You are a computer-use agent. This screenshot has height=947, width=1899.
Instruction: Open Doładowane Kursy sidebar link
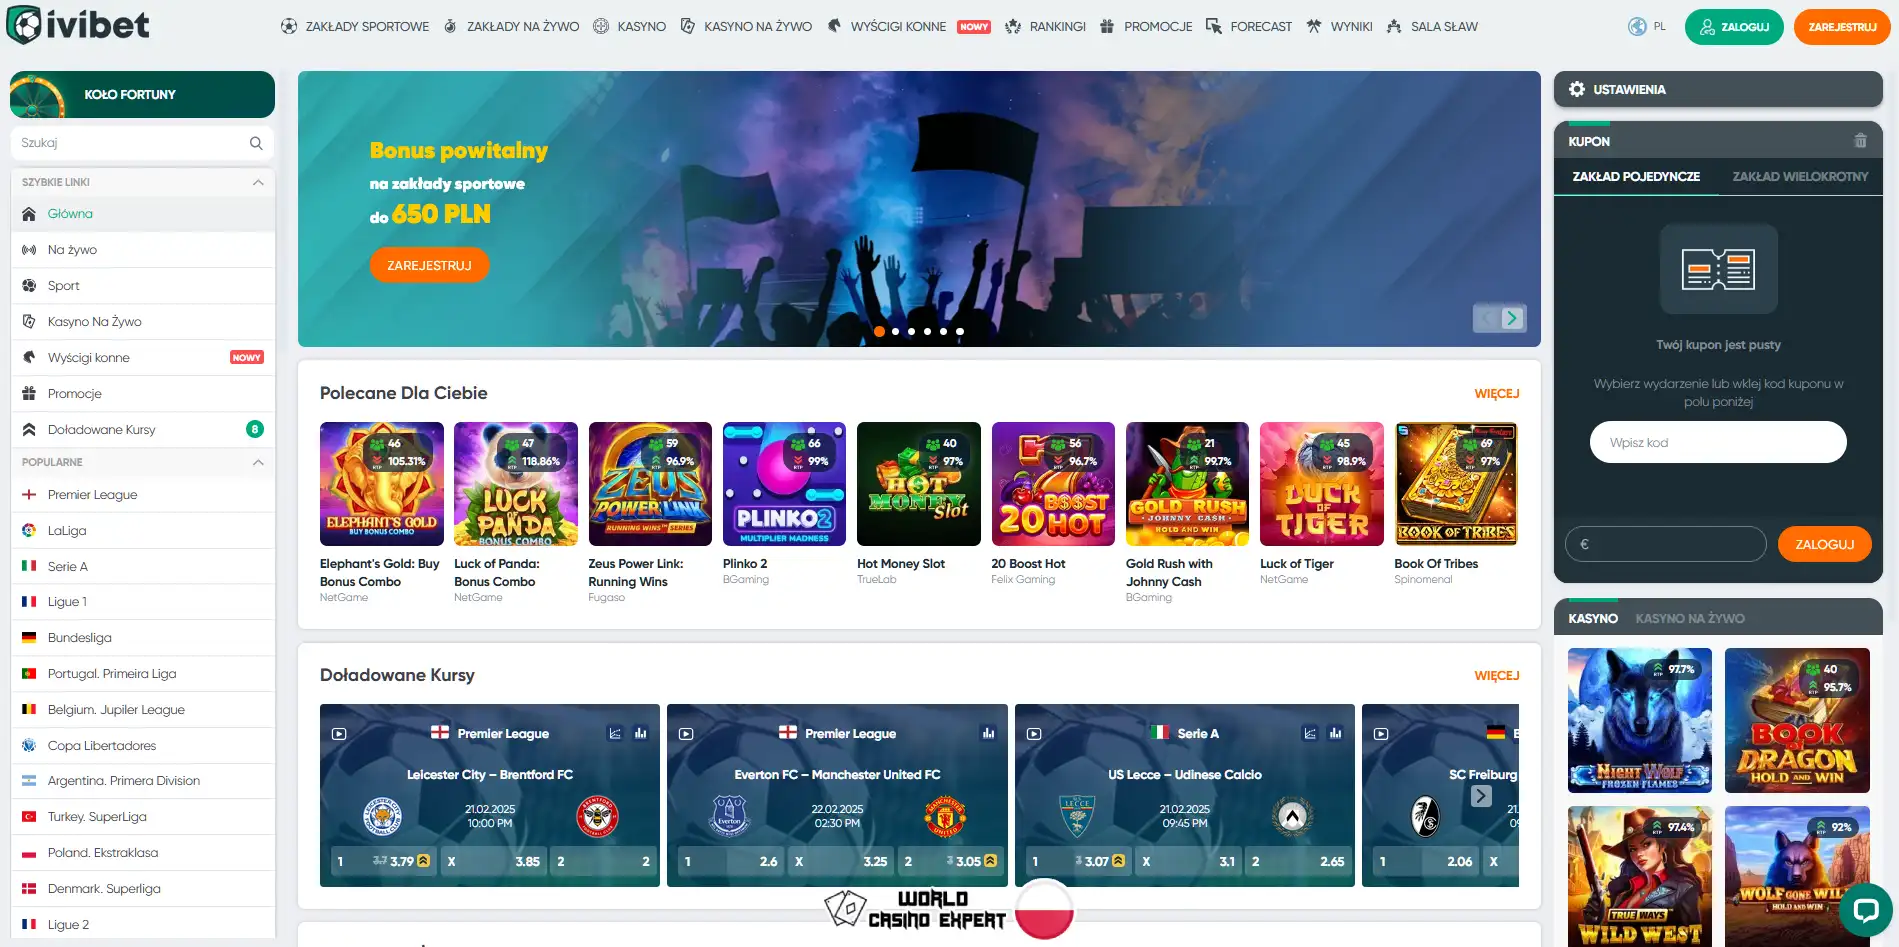142,430
